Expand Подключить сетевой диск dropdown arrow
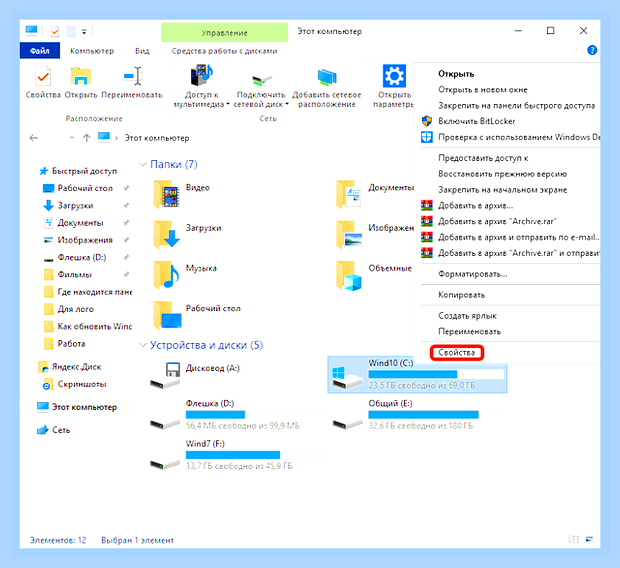 (x=287, y=104)
